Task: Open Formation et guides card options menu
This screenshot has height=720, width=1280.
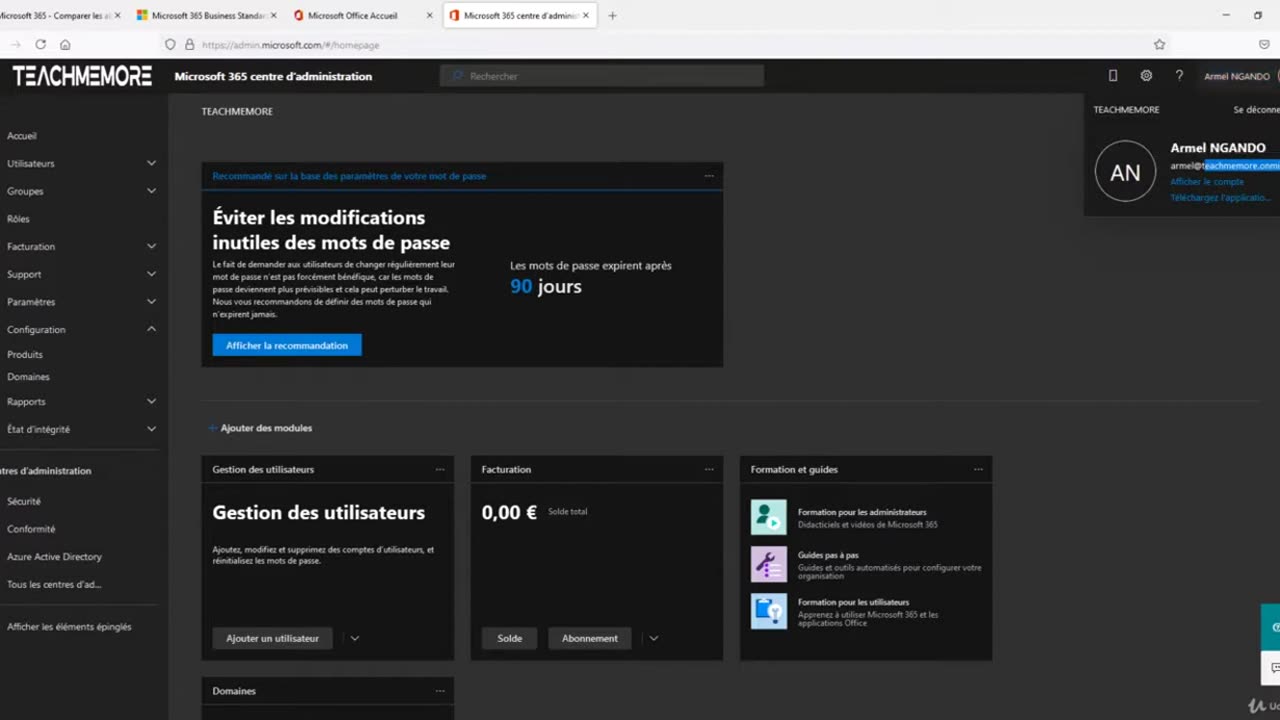Action: pos(978,469)
